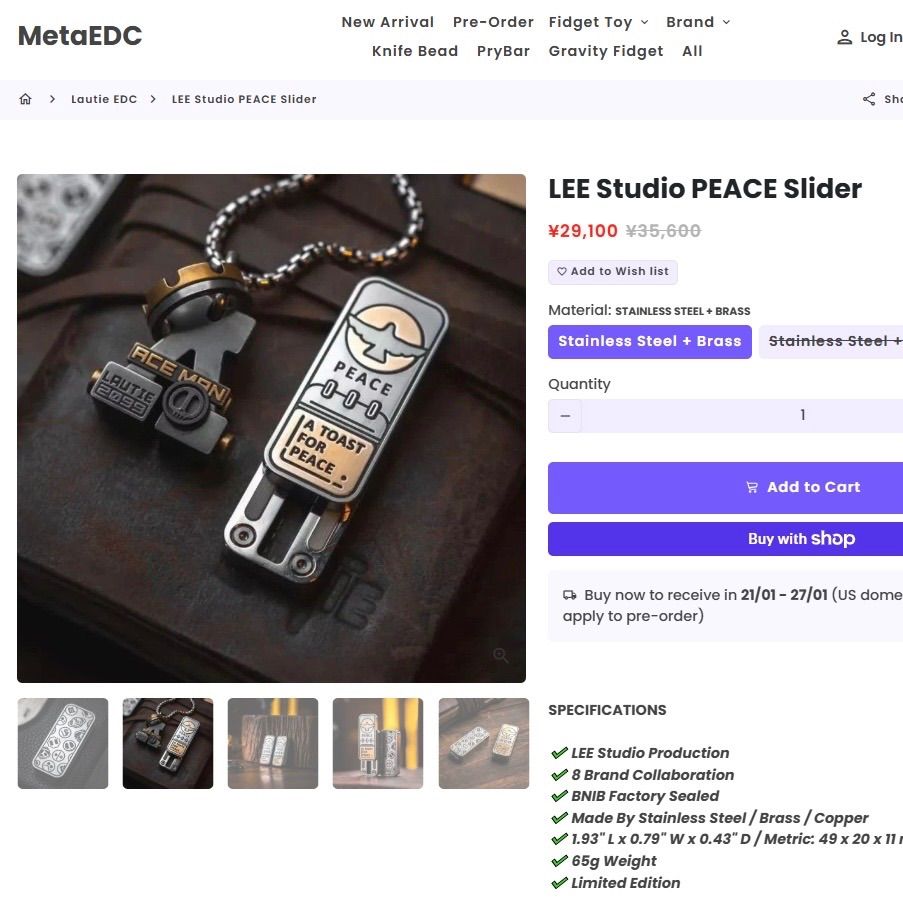Click the Buy with Shop button
Viewport: 903px width, 903px height.
coord(800,539)
